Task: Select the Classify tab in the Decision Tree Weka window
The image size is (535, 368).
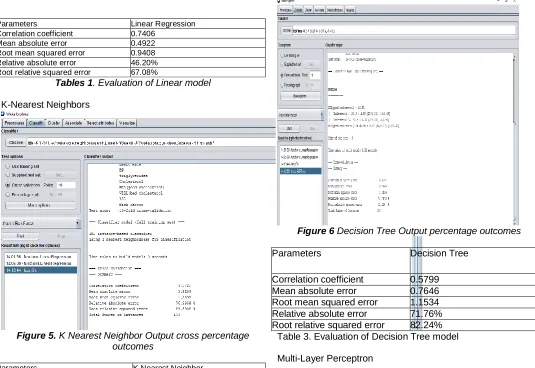Action: 298,10
